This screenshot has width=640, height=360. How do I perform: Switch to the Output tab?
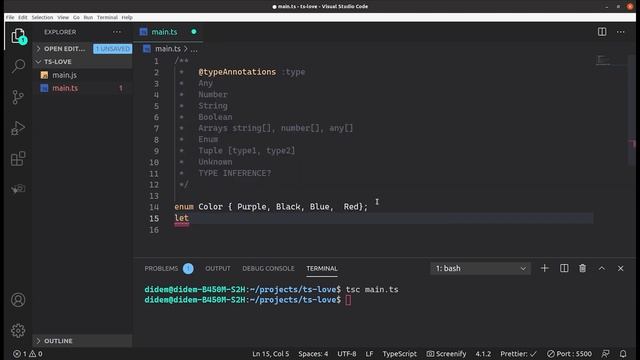coord(218,269)
